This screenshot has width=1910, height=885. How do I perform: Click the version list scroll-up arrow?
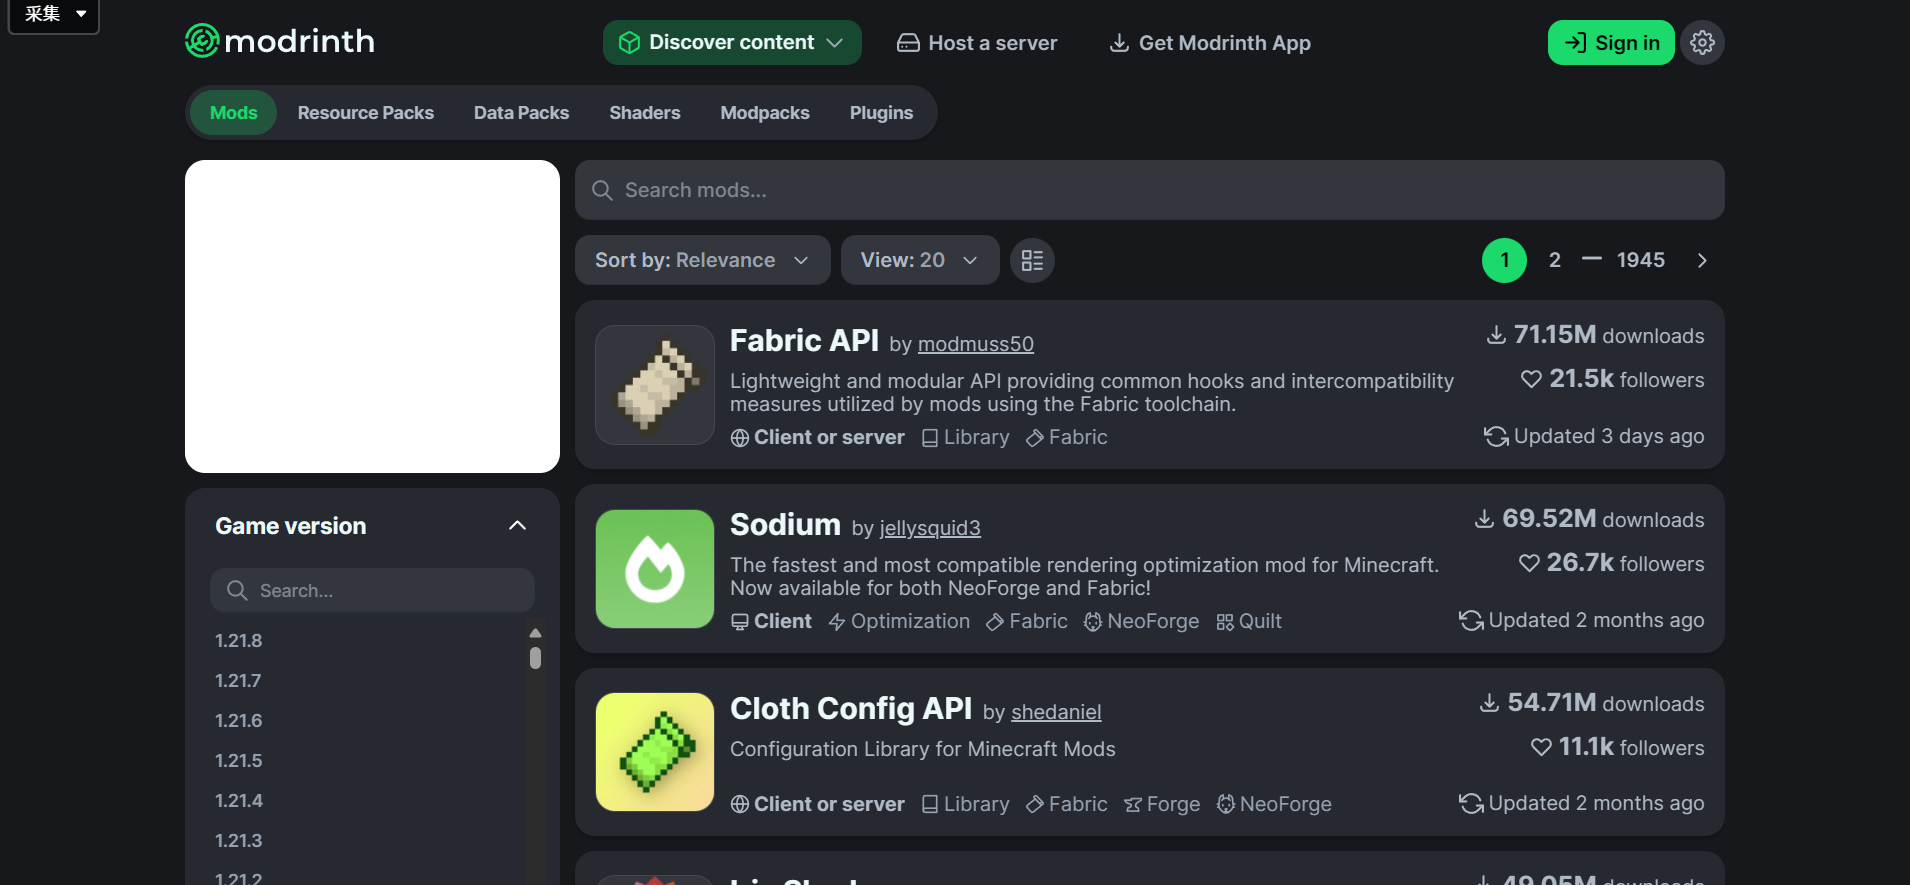[535, 633]
